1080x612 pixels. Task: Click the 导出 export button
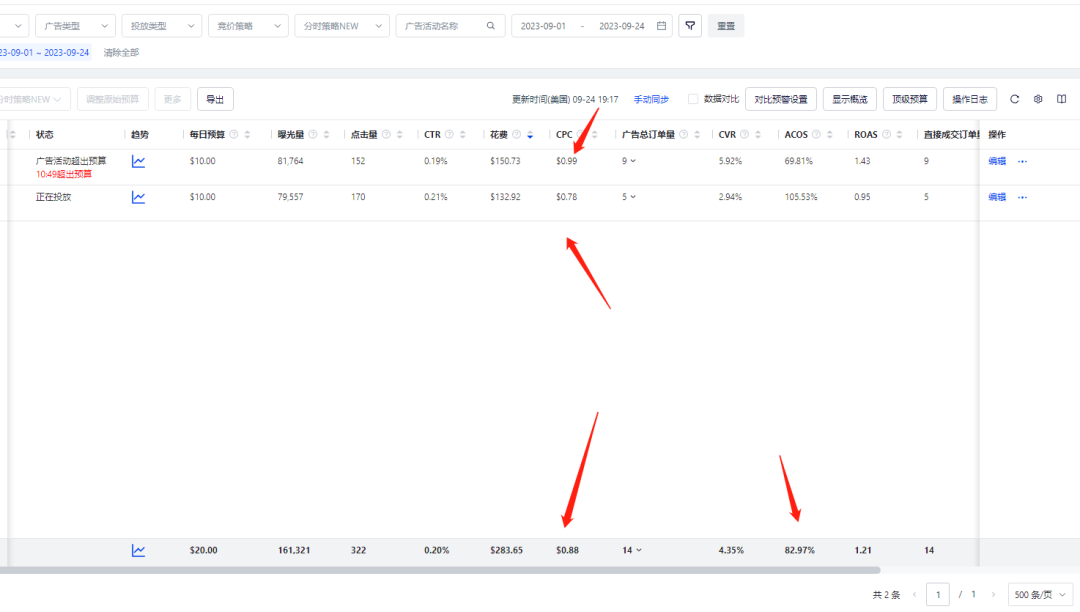pyautogui.click(x=215, y=99)
